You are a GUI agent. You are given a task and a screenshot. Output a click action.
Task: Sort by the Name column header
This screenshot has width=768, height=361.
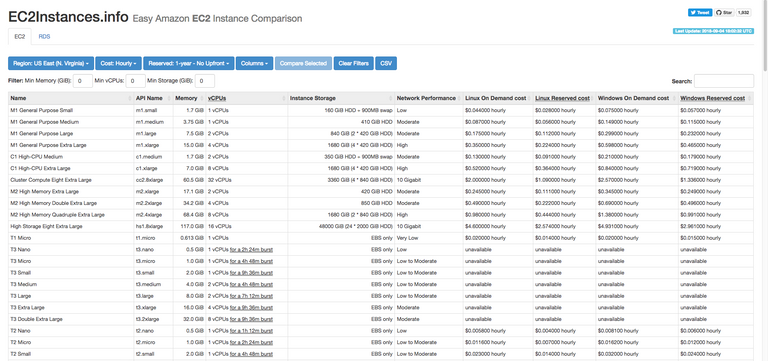pos(71,98)
